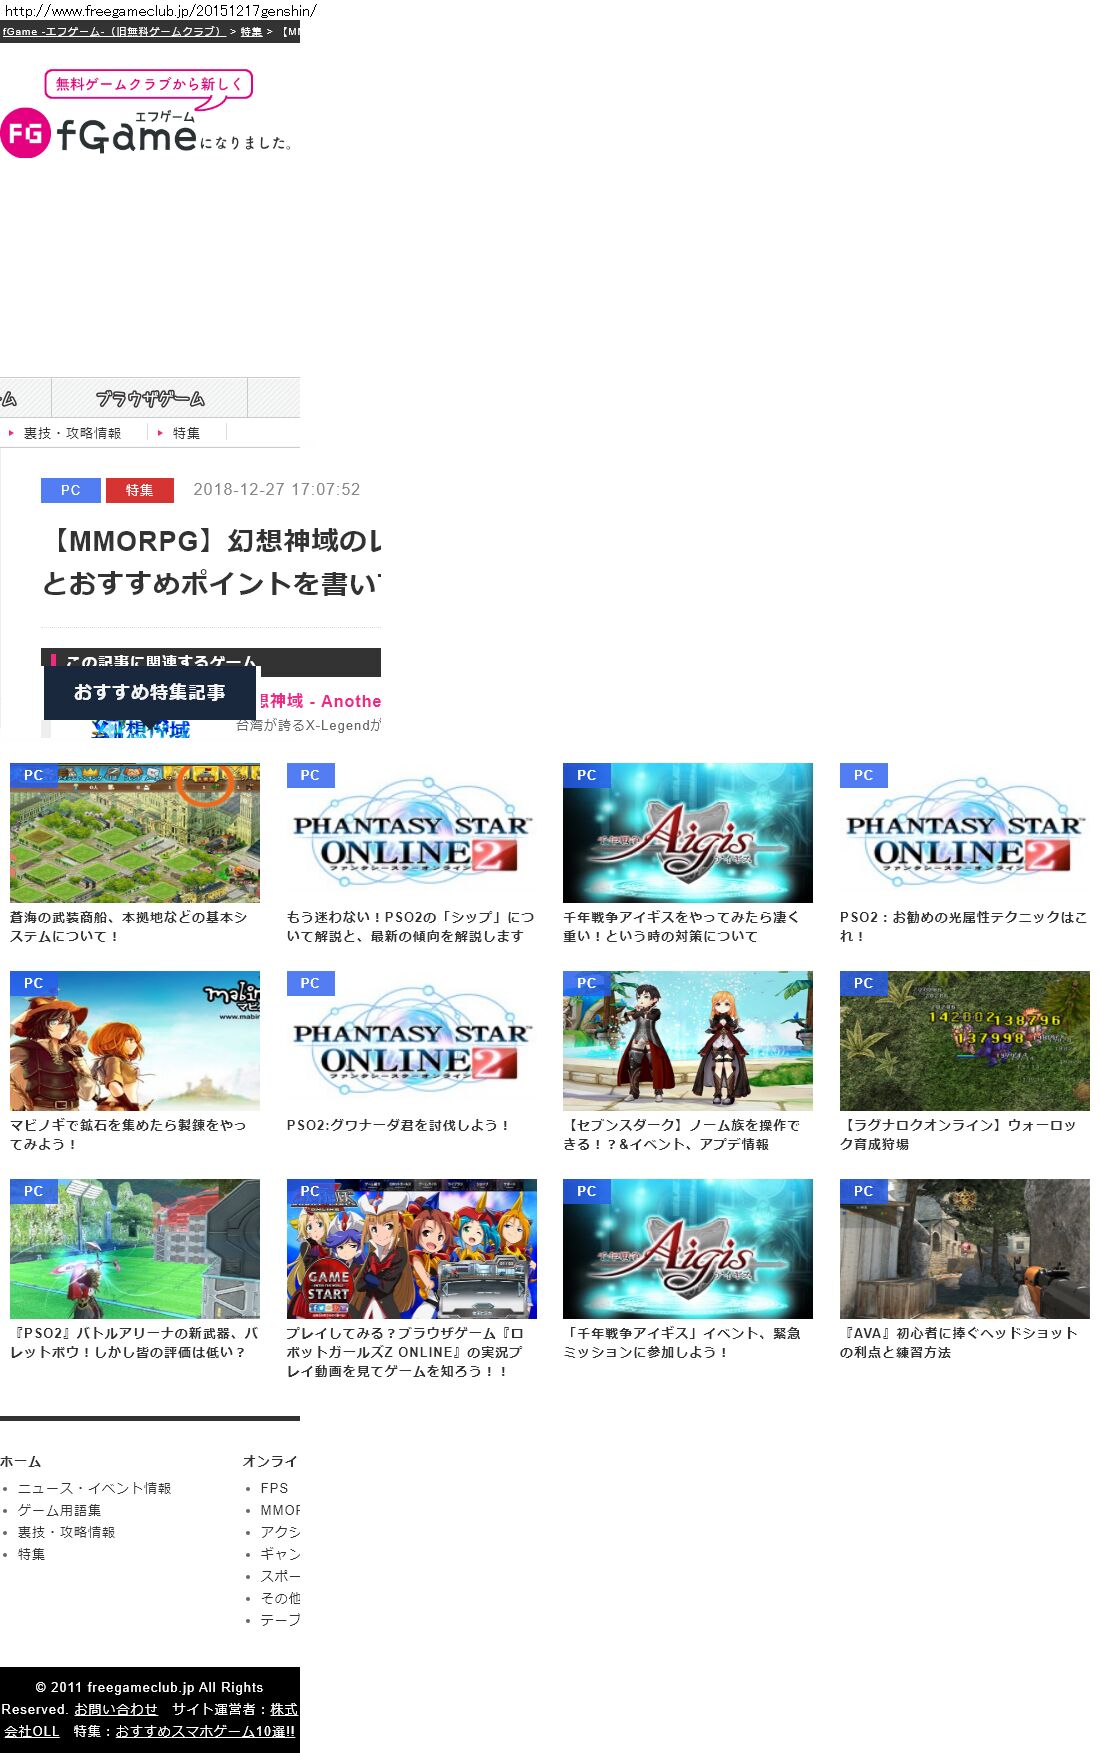Open the マビノギ 鉱石製錬 article thumbnail
The image size is (1100, 1753).
point(135,1041)
